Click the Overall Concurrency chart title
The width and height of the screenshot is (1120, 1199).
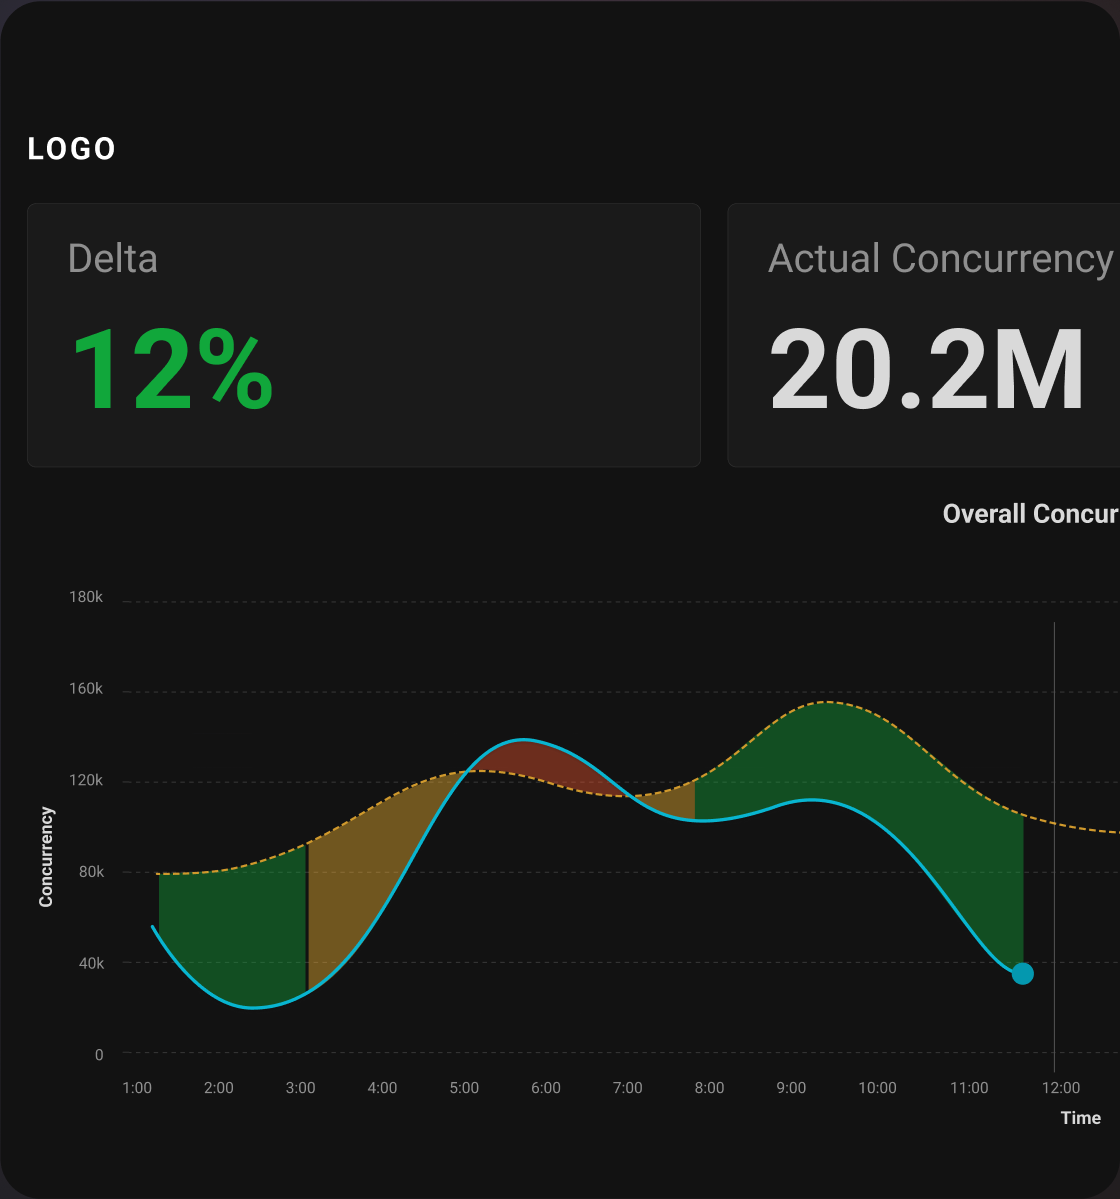click(1030, 514)
